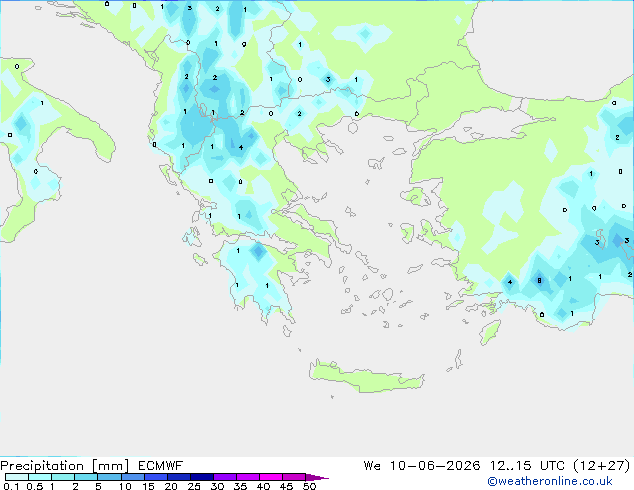Click the '12..15 UTC' time text

coord(527,466)
